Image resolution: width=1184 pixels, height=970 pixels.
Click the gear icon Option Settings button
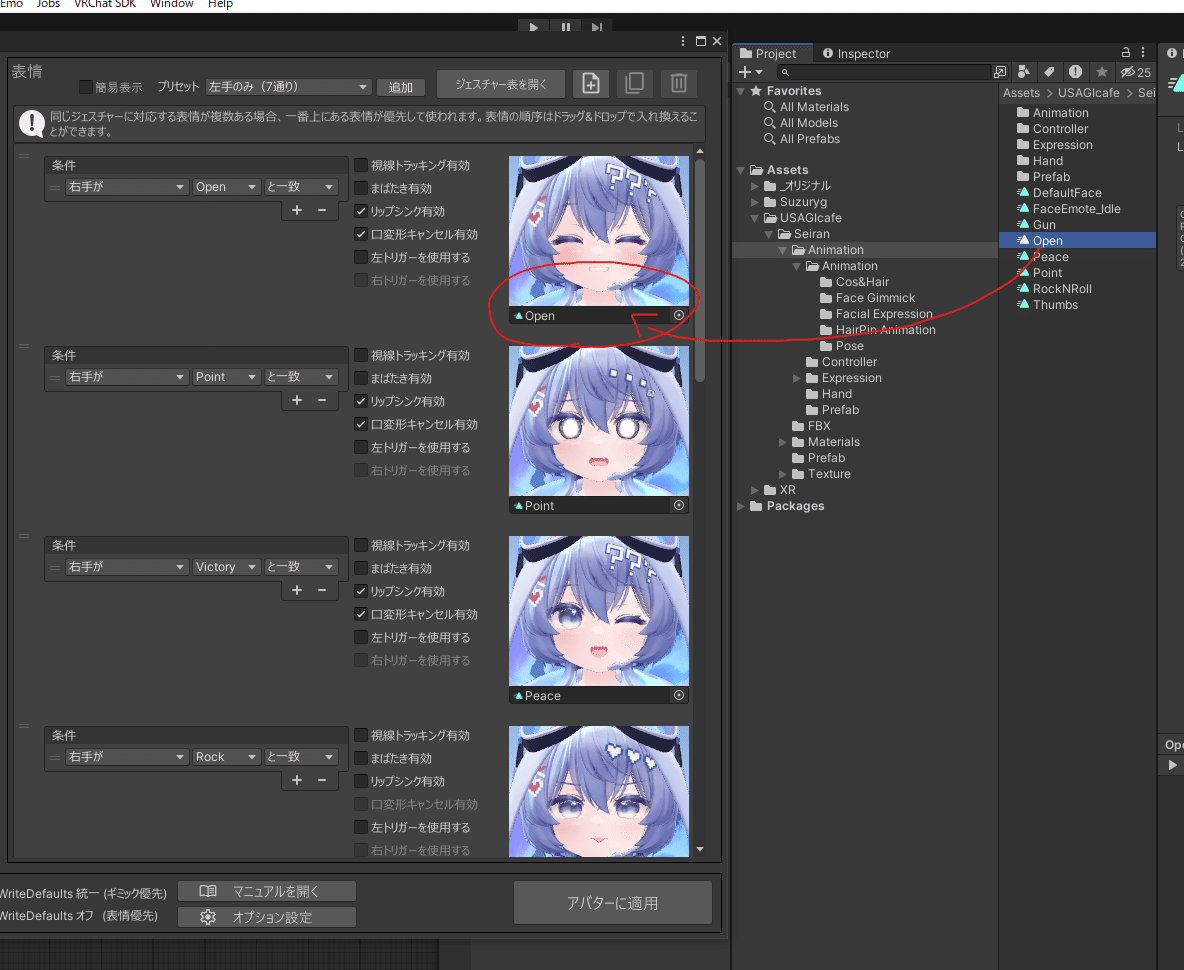tap(267, 916)
